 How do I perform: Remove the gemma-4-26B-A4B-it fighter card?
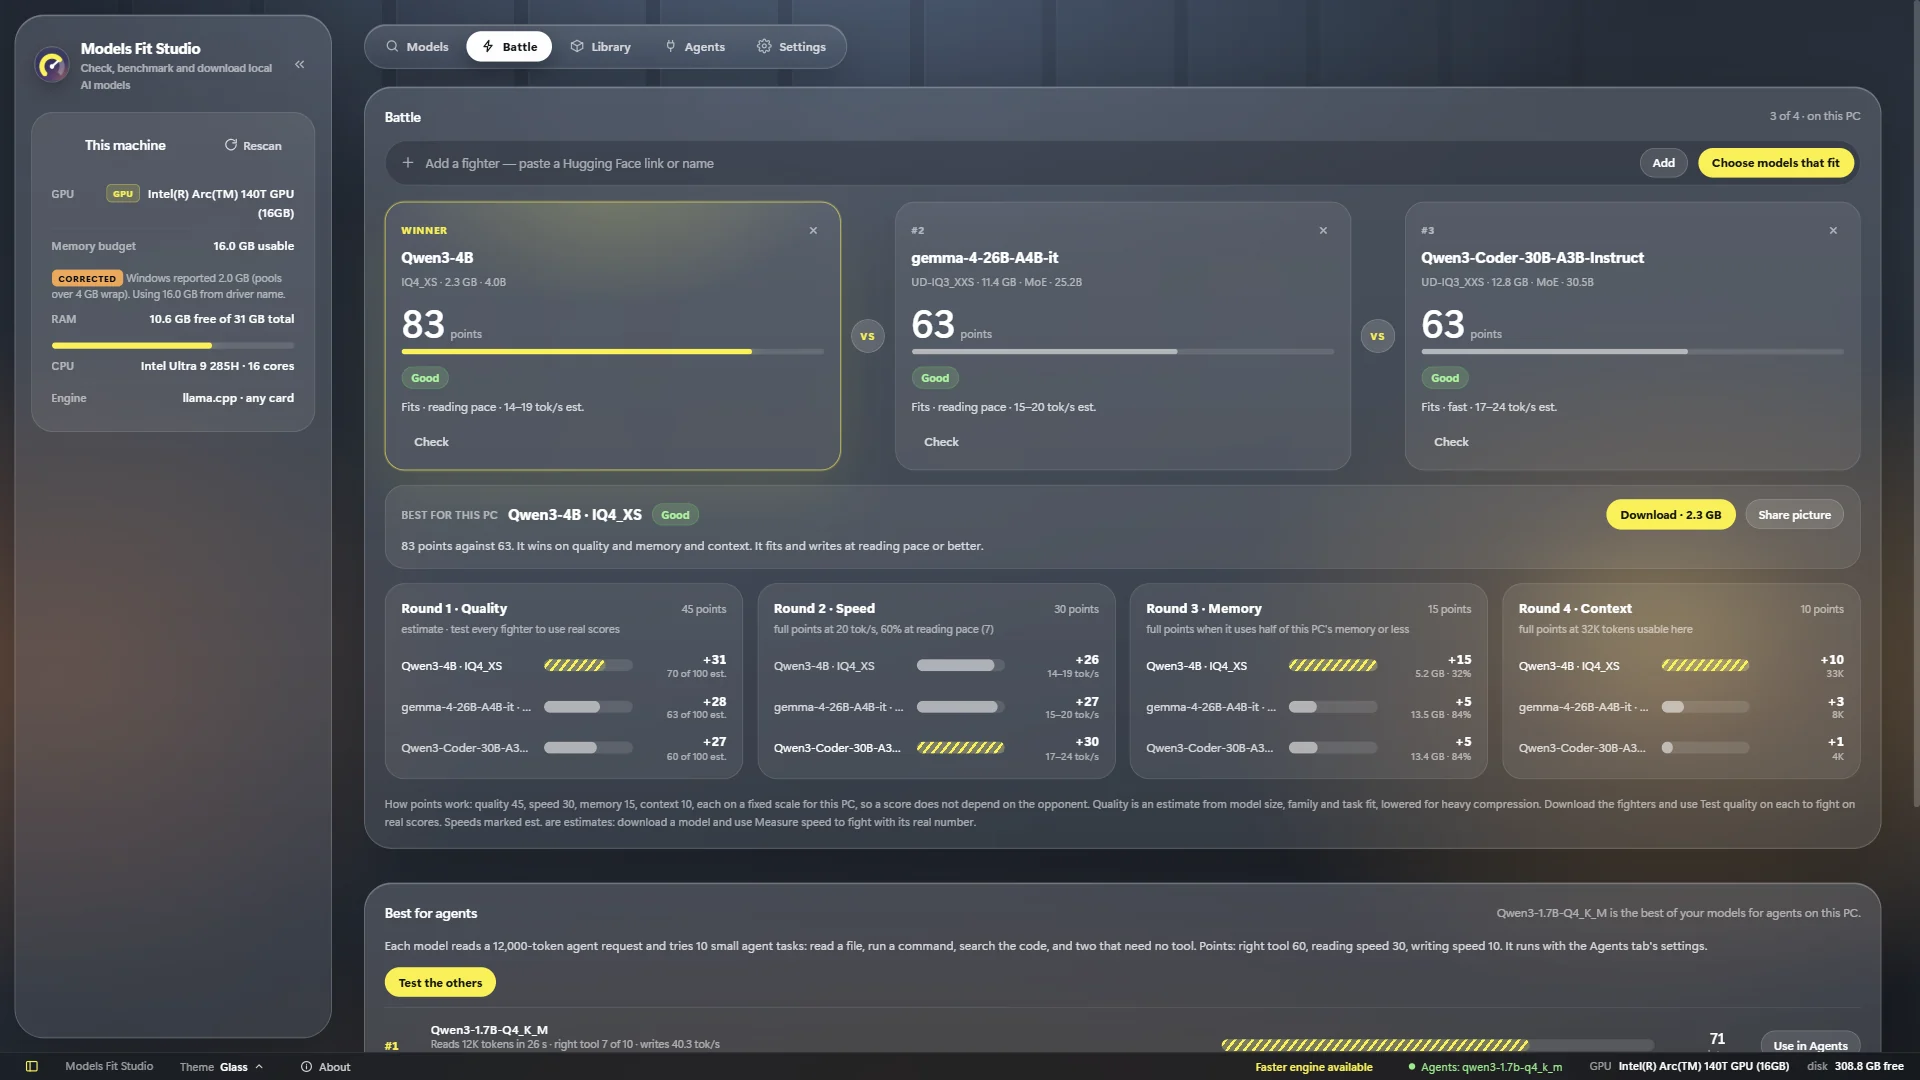pos(1323,230)
